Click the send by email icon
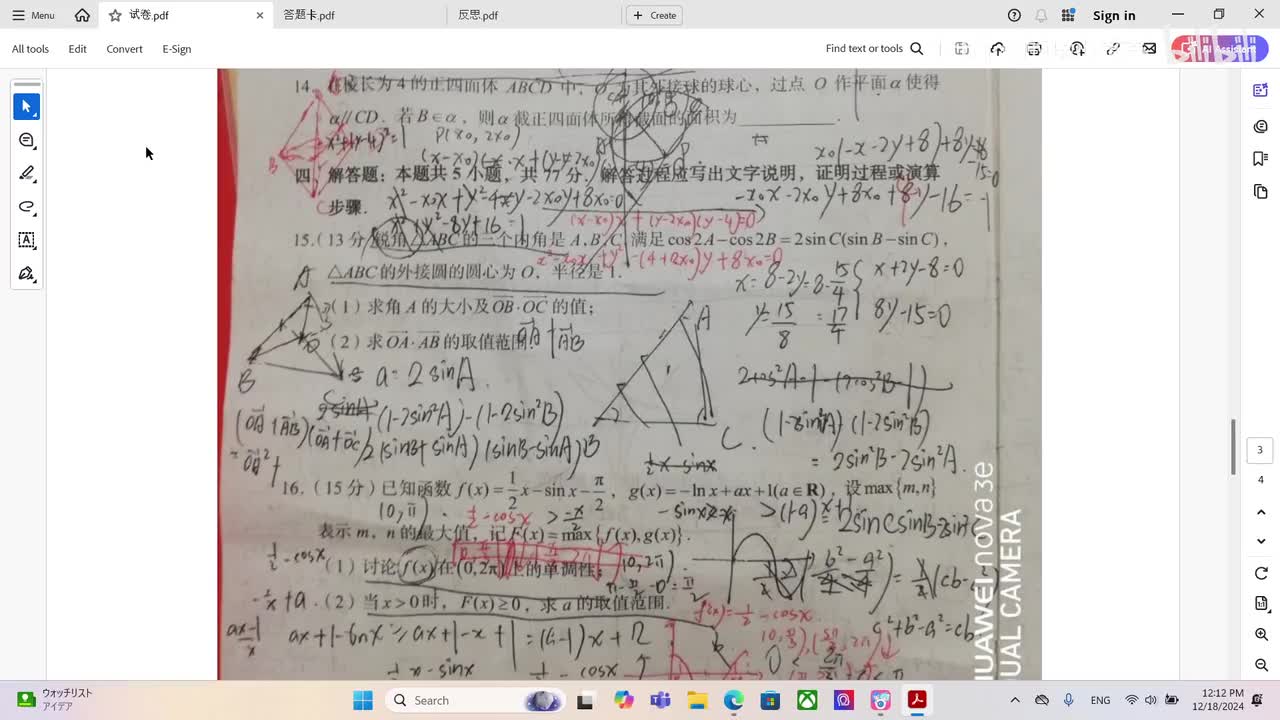Image resolution: width=1280 pixels, height=720 pixels. pos(1149,48)
